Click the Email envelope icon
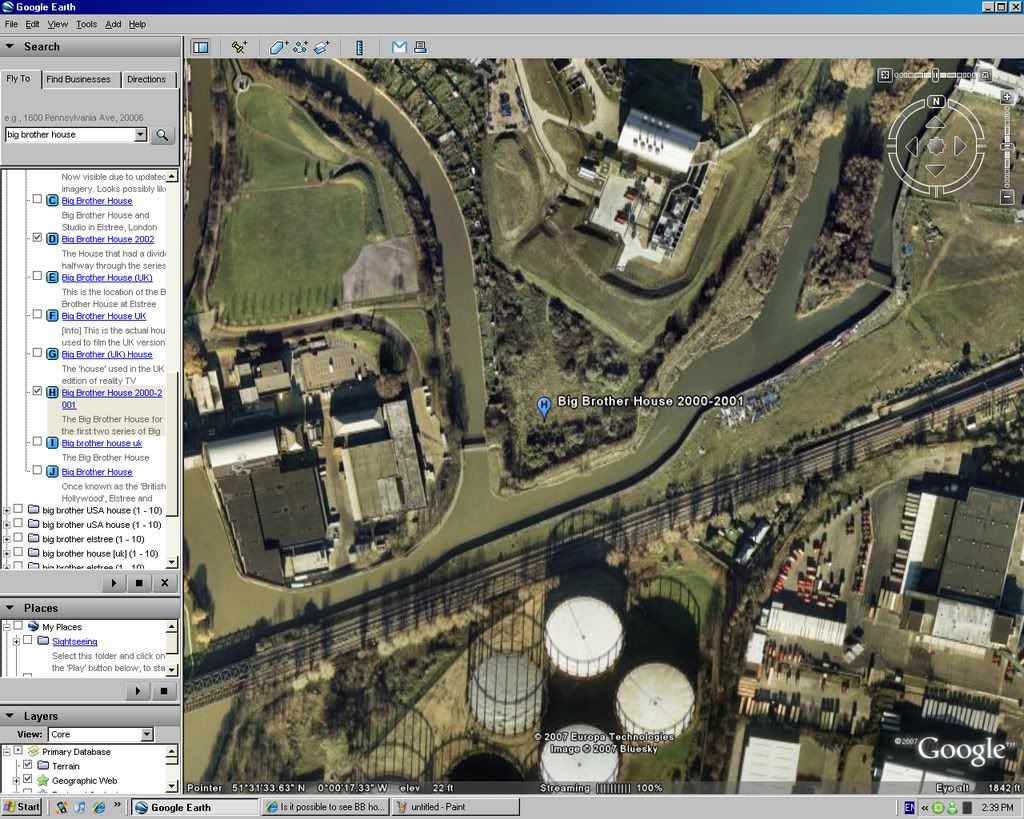This screenshot has width=1024, height=819. point(399,47)
